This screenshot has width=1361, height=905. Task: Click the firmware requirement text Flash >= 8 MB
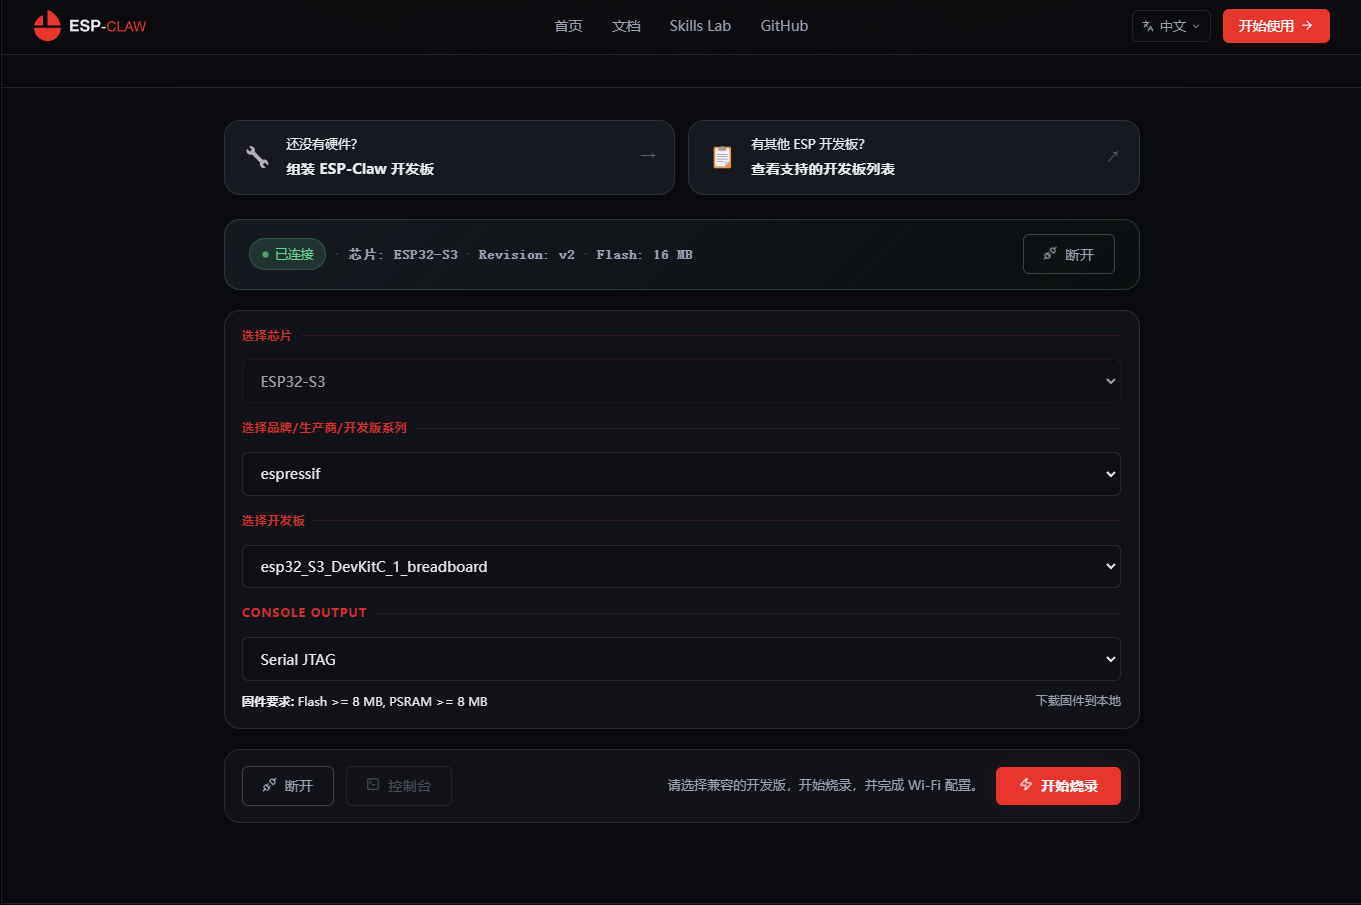(x=365, y=702)
